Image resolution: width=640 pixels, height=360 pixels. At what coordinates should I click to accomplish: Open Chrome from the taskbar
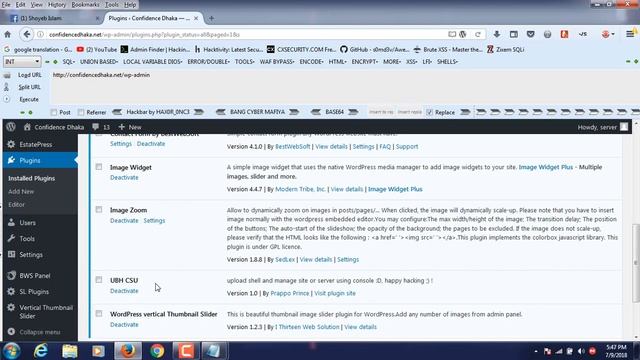(157, 351)
